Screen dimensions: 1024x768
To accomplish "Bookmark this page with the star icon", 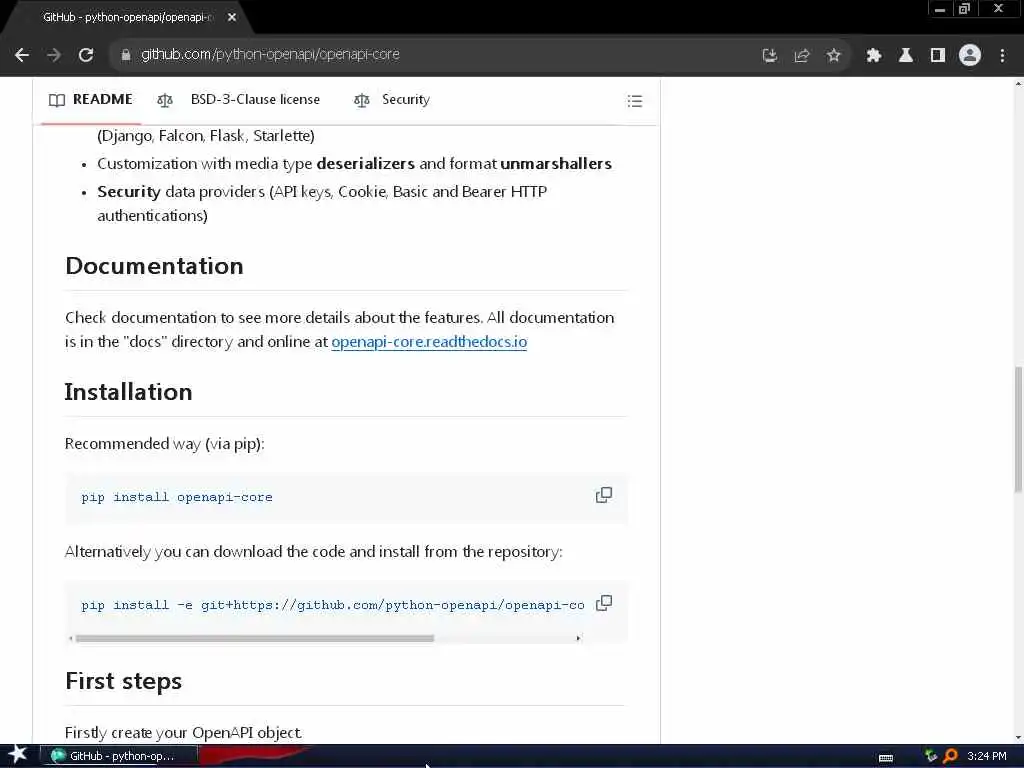I will click(x=833, y=56).
